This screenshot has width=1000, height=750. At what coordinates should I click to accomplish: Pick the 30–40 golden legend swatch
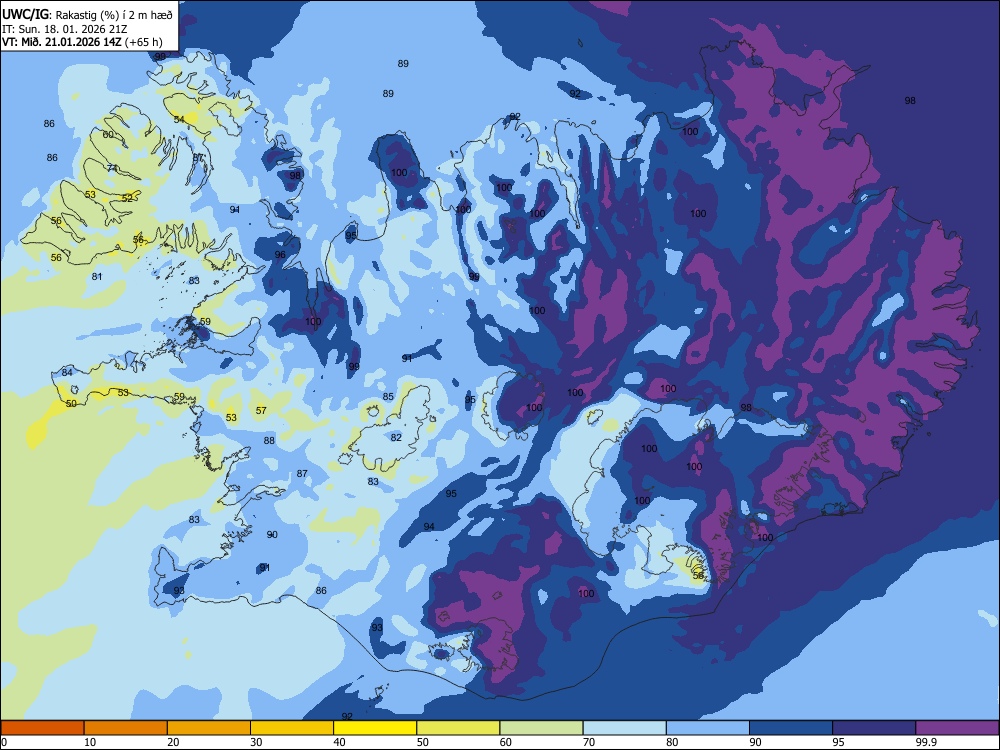point(292,728)
